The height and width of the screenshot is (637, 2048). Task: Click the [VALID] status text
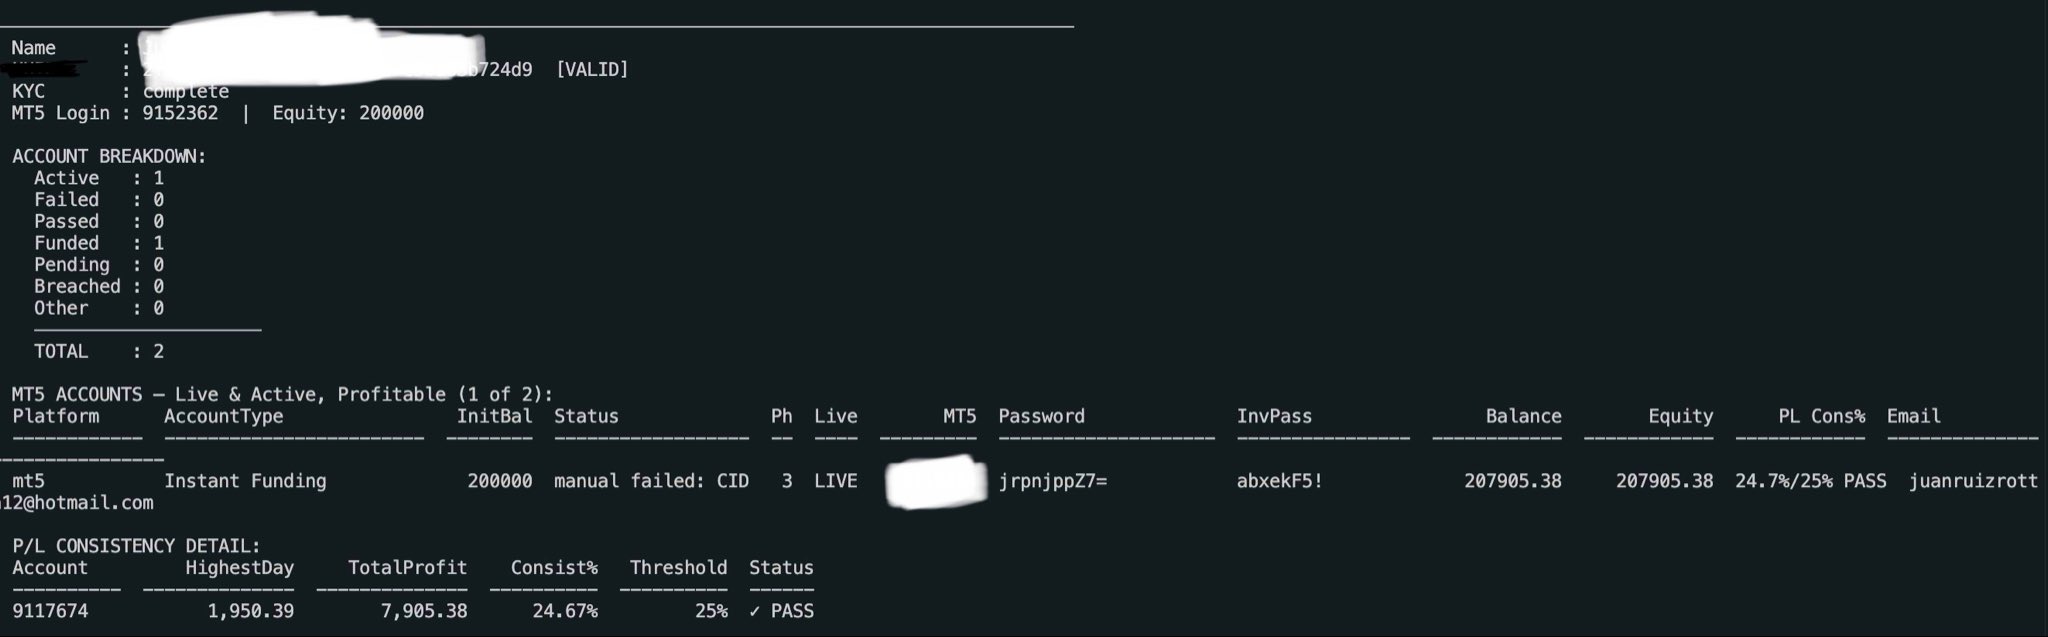(592, 70)
